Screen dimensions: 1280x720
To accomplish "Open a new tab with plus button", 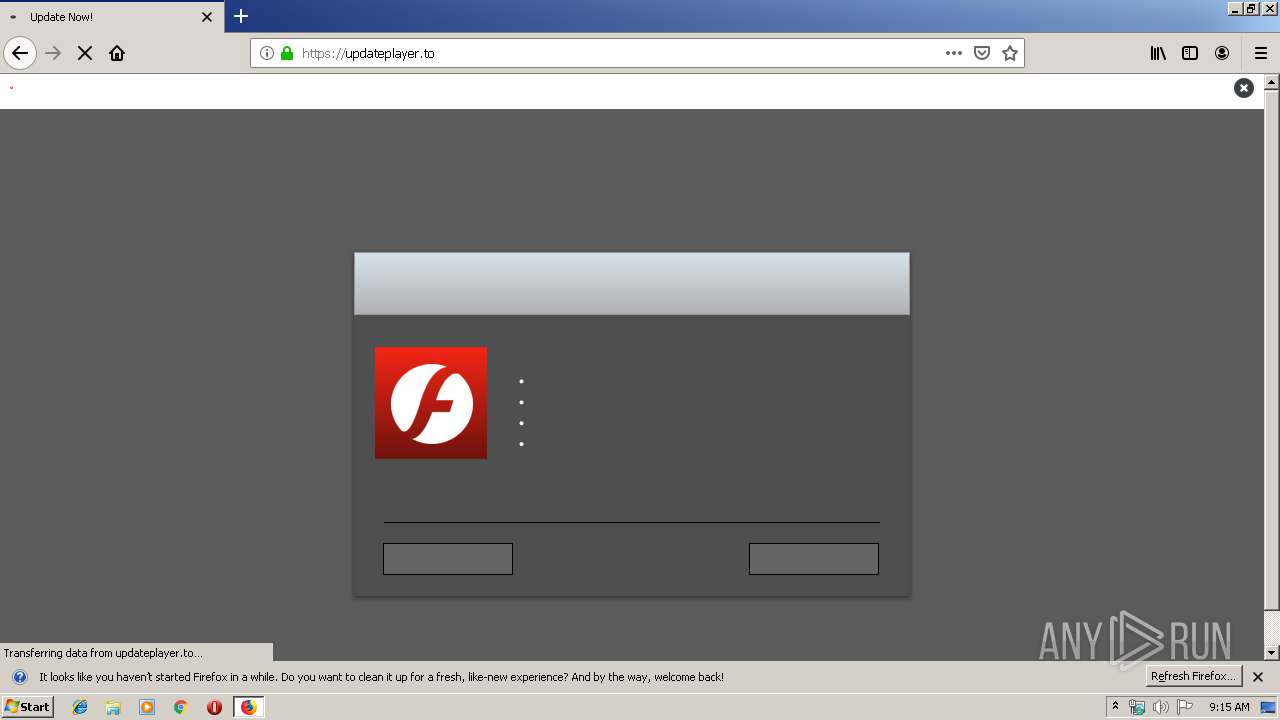I will click(241, 16).
